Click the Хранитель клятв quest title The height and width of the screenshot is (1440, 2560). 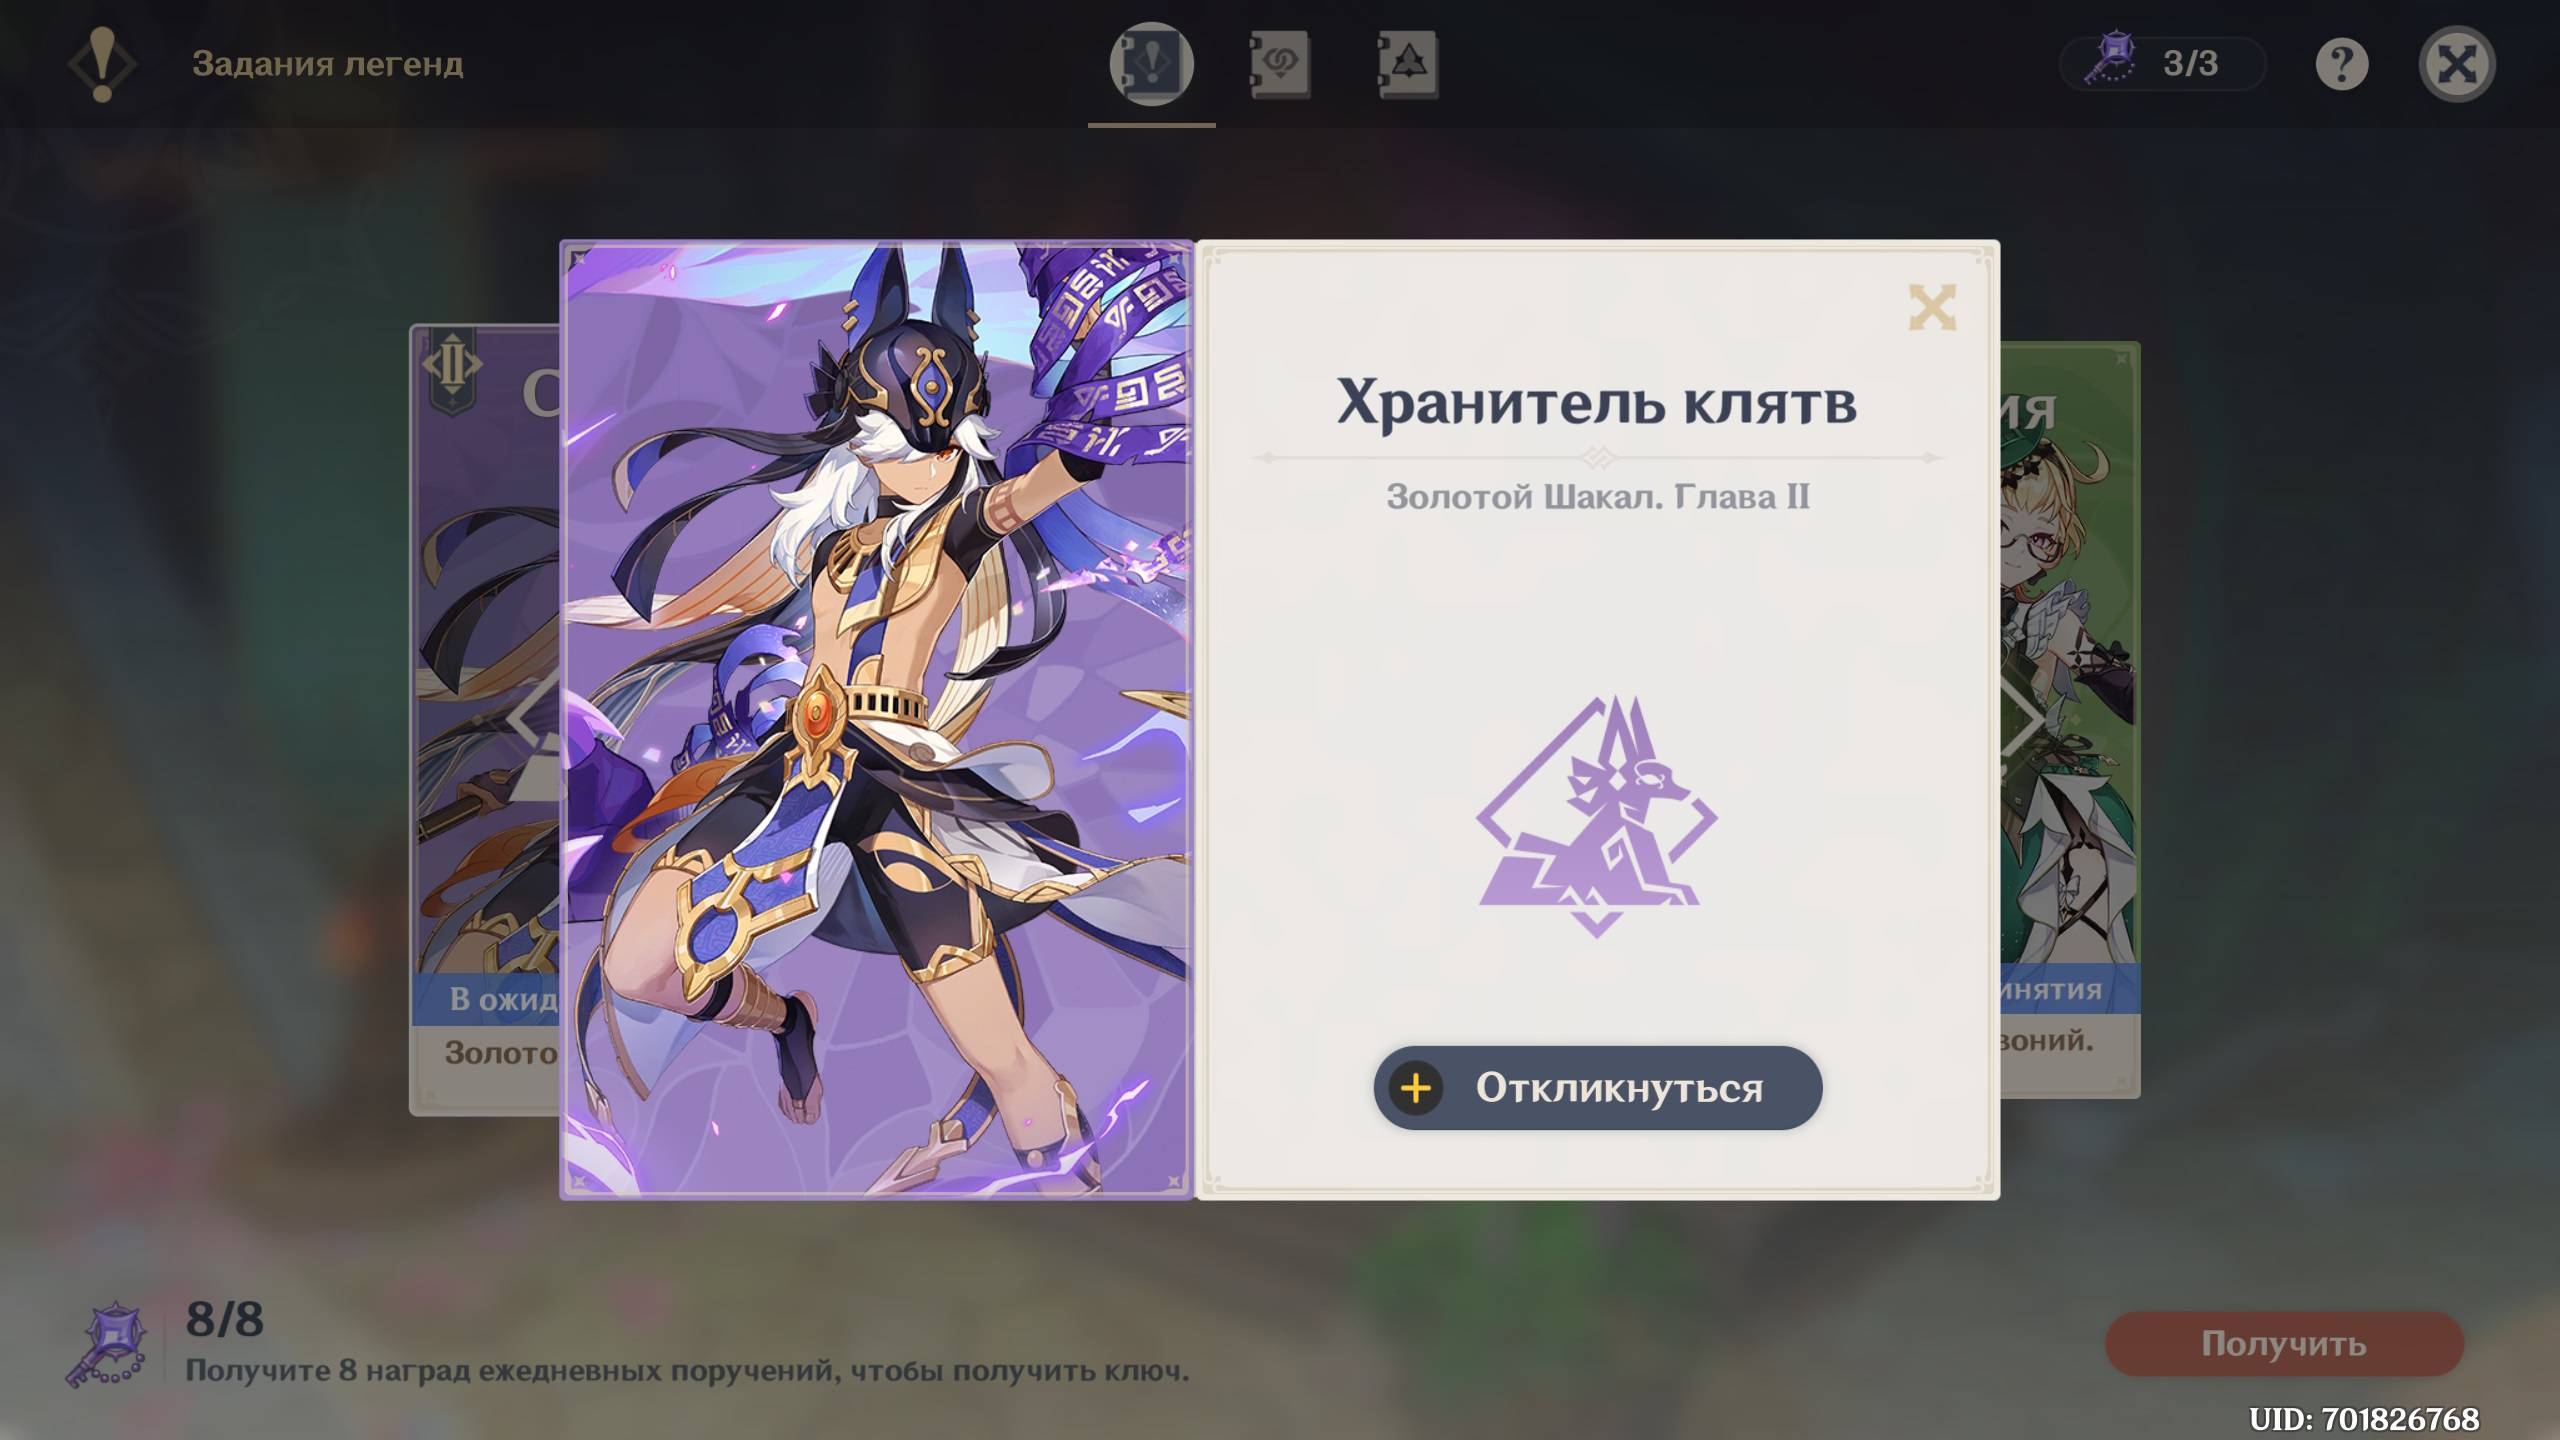[1597, 402]
